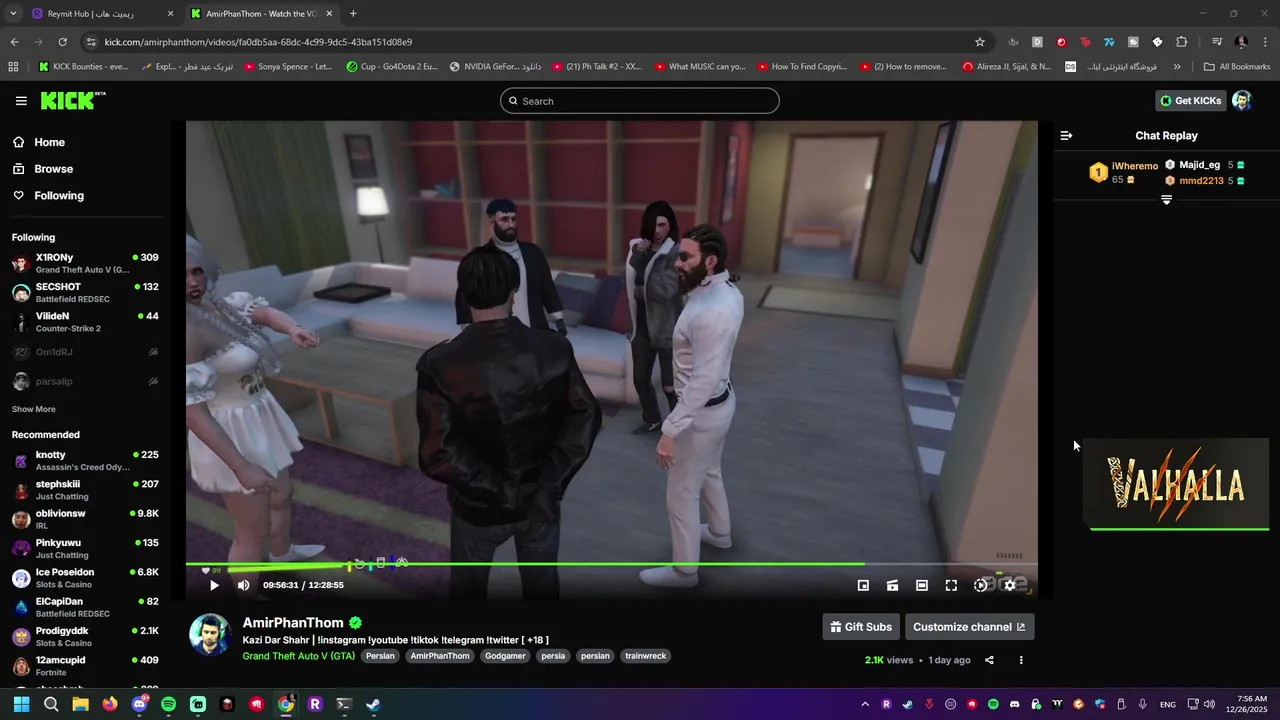Click the Gift Subs button
This screenshot has height=720, width=1280.
pyautogui.click(x=861, y=627)
